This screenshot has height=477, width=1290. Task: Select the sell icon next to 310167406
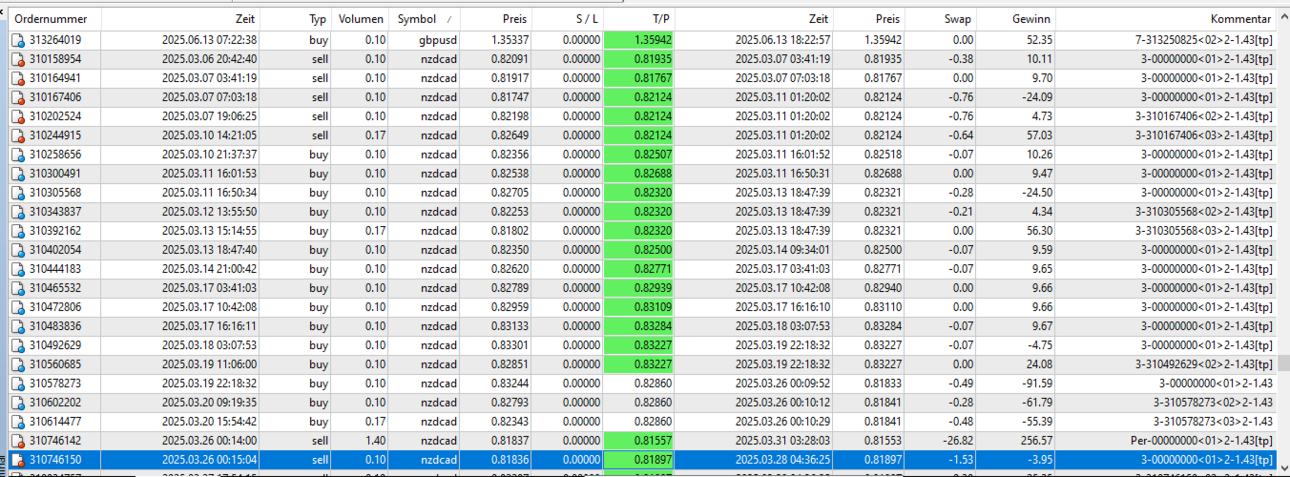[18, 98]
